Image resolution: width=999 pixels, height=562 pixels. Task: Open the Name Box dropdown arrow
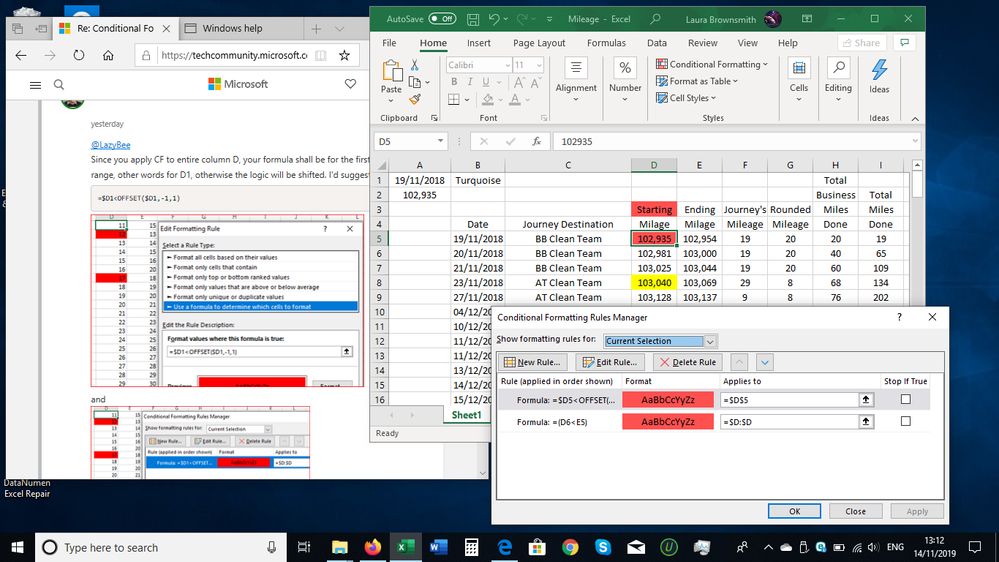click(440, 141)
